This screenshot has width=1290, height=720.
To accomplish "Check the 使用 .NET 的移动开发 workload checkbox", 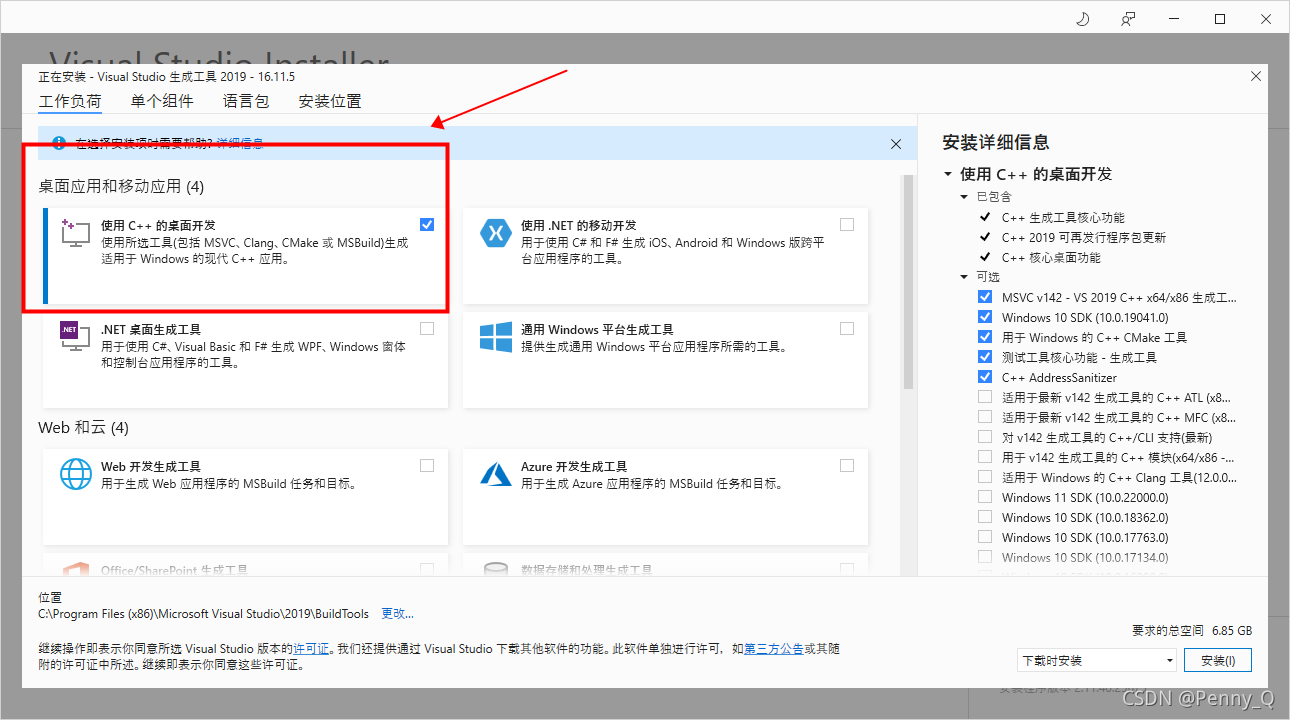I will tap(848, 224).
